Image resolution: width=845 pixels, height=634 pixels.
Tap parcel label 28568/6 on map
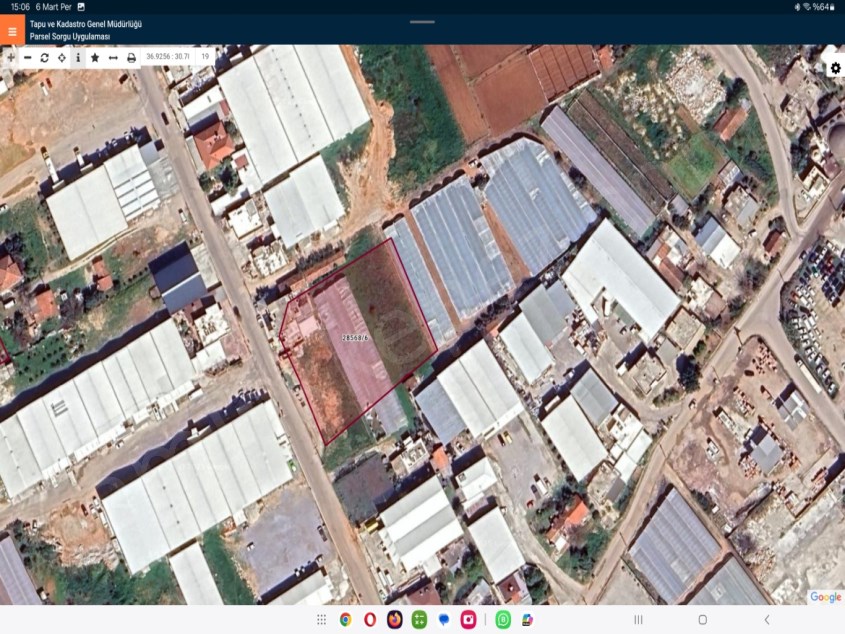[357, 338]
